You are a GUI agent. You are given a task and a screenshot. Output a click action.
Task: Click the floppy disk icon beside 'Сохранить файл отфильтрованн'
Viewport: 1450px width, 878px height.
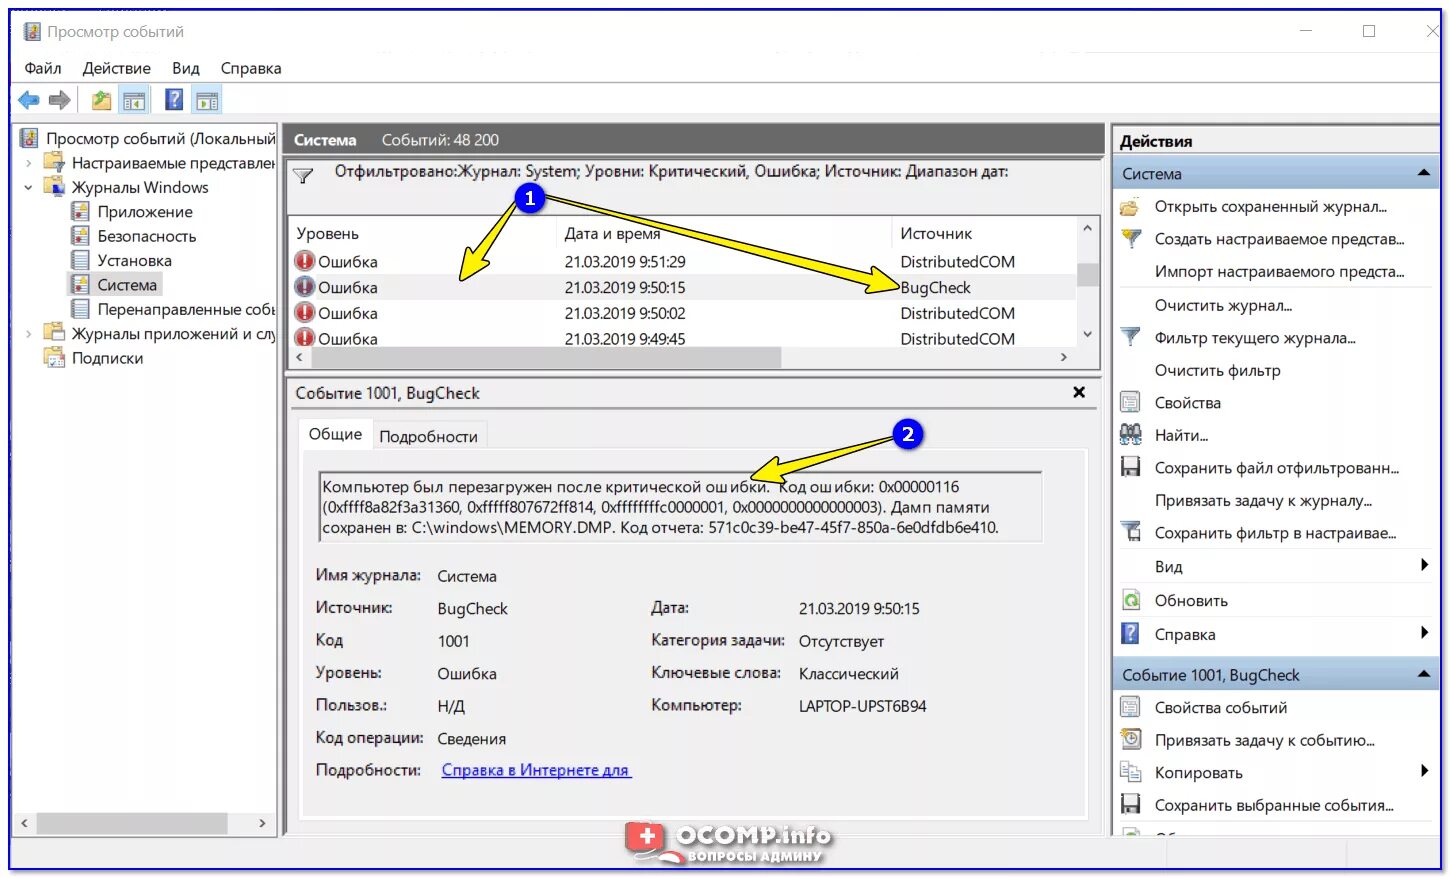1130,467
